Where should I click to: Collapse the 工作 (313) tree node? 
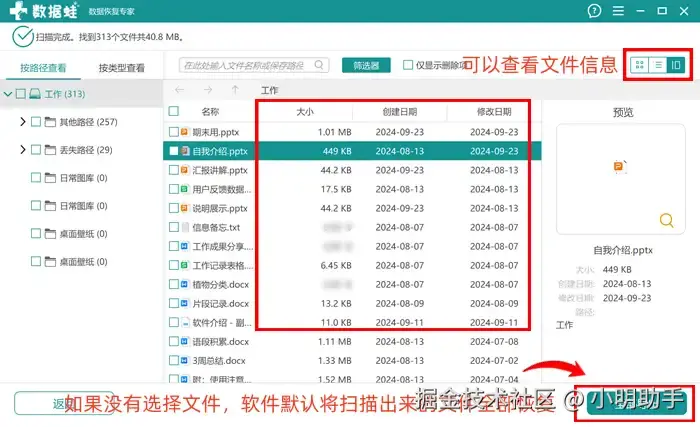click(x=8, y=94)
